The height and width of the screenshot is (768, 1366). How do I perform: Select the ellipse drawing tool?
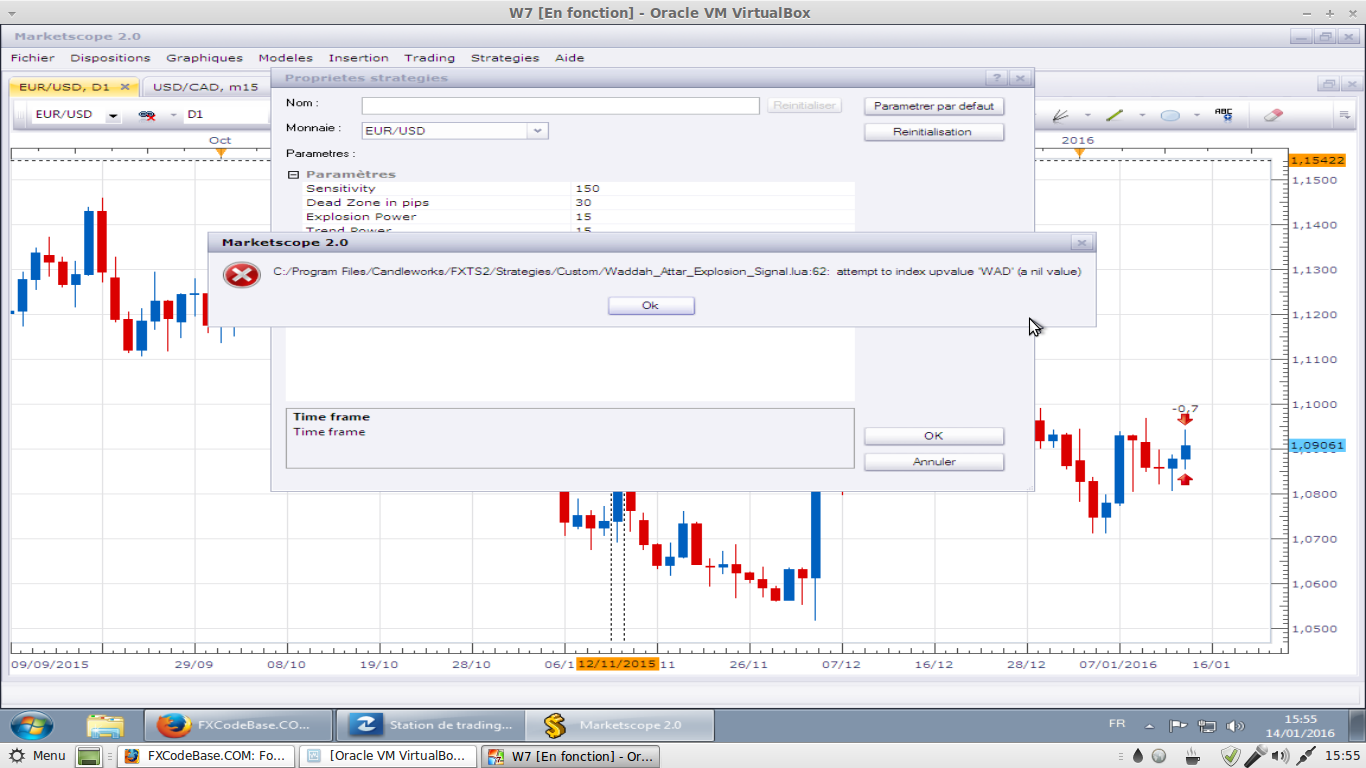point(1170,116)
